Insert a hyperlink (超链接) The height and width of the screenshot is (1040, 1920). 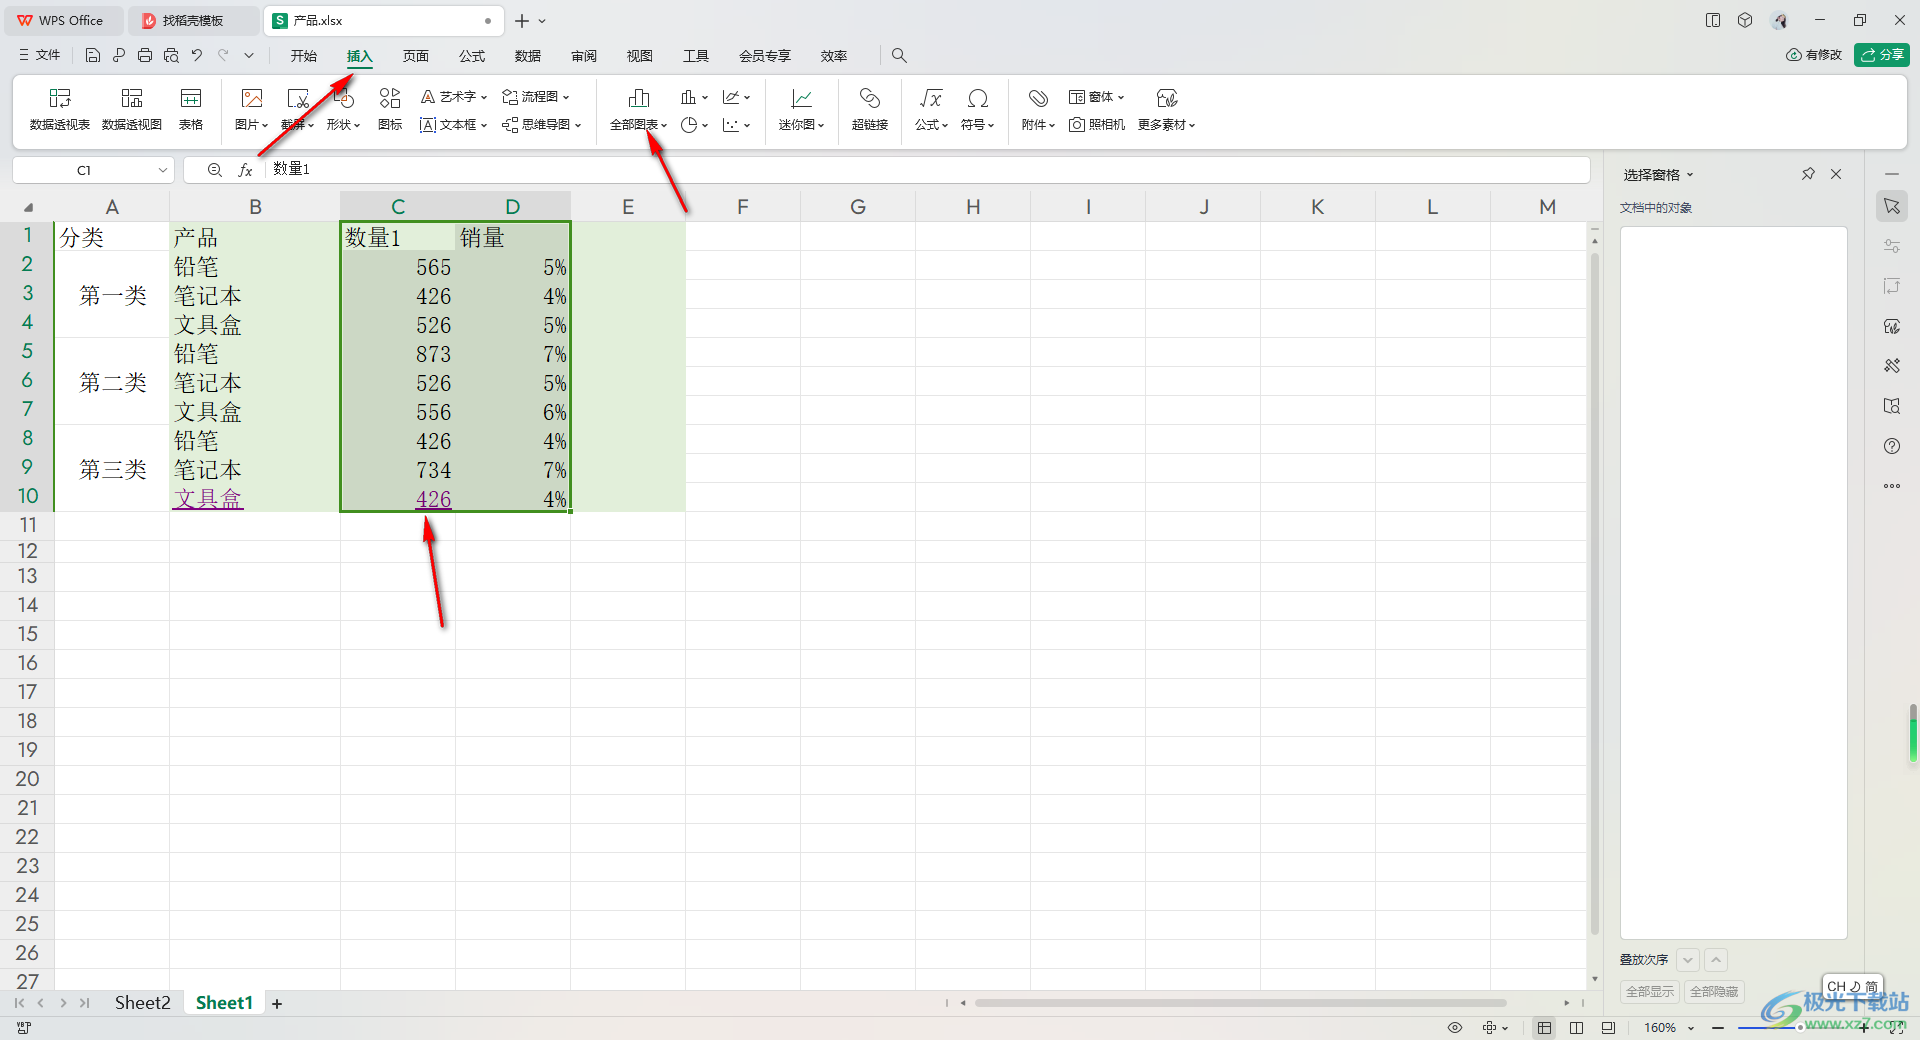point(870,109)
